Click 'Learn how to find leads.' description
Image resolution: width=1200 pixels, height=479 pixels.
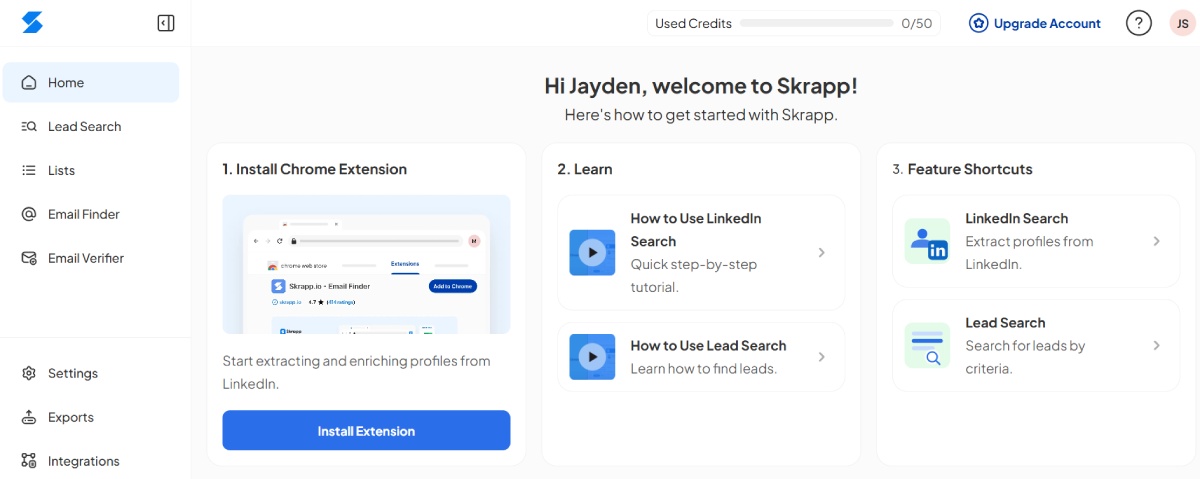point(703,369)
